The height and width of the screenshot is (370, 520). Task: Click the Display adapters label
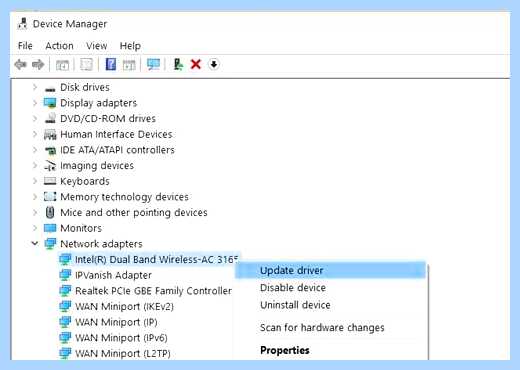[x=98, y=103]
